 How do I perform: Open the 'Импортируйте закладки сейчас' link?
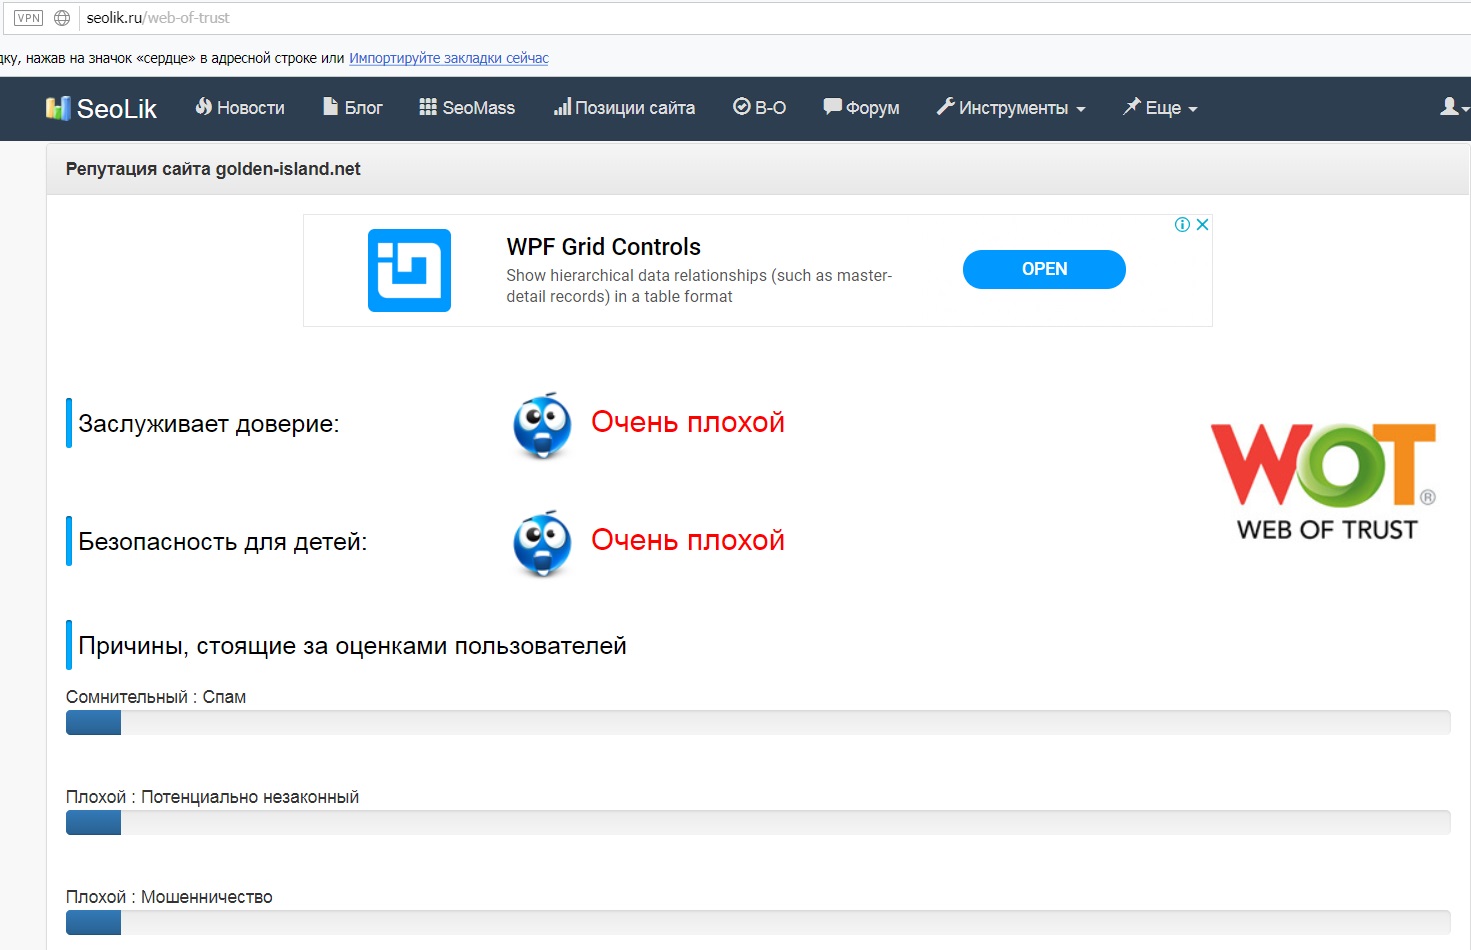pyautogui.click(x=449, y=58)
